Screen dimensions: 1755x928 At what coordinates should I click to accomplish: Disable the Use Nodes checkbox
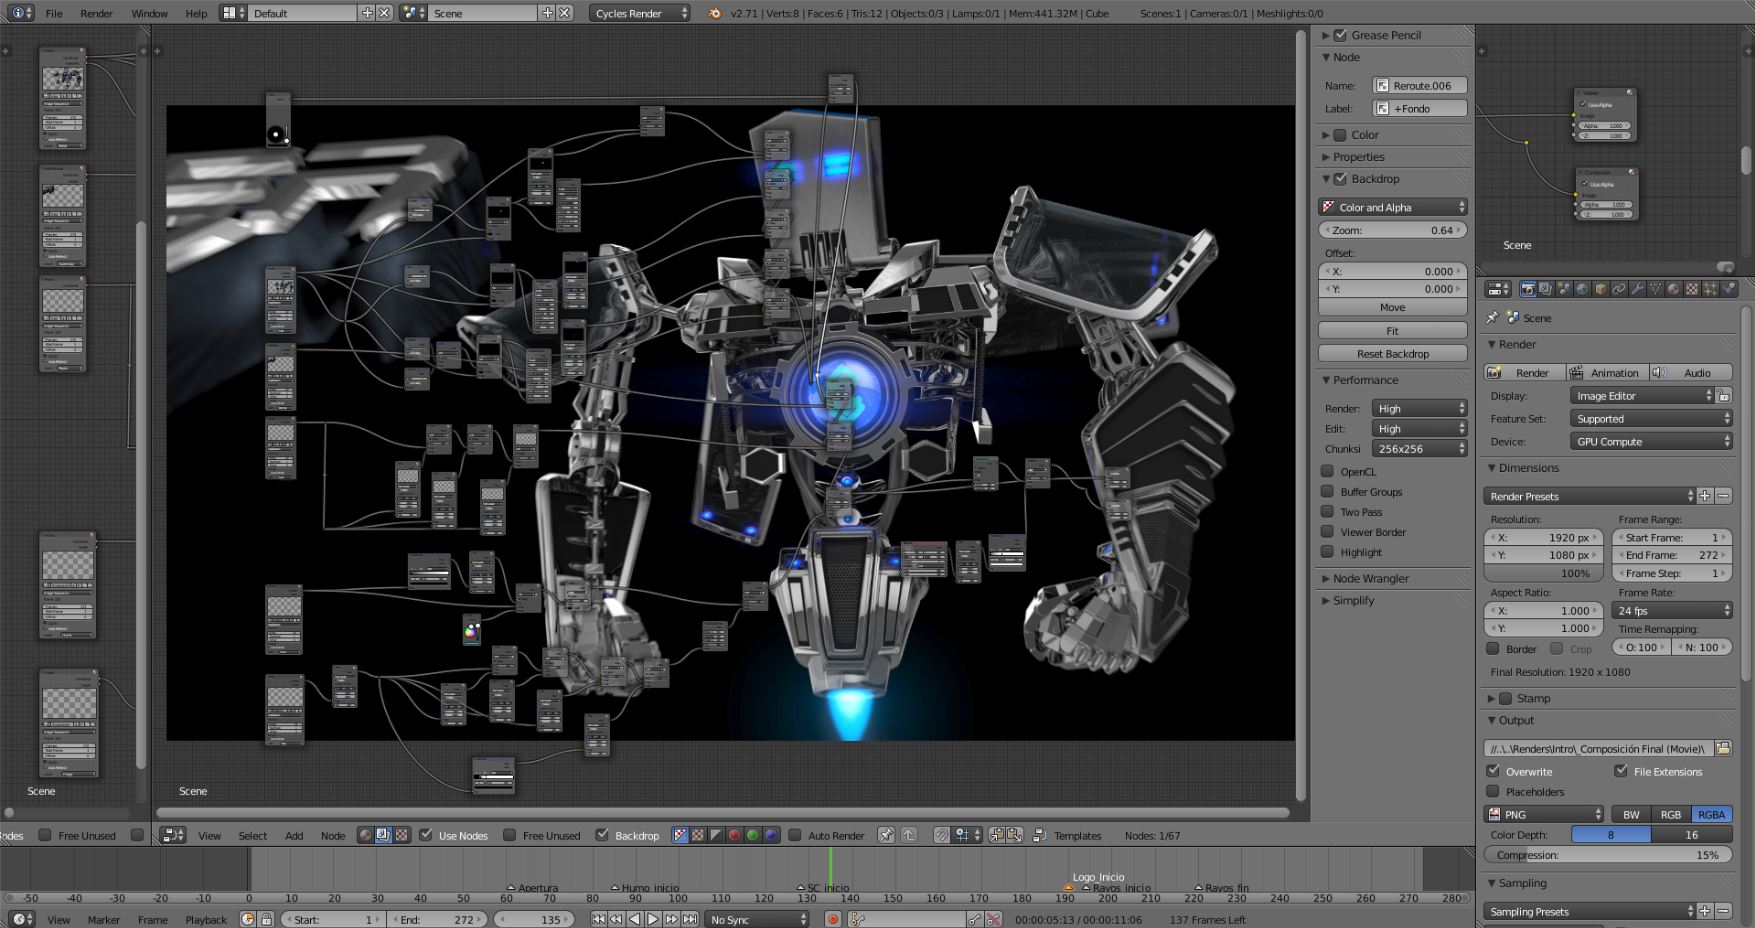tap(426, 835)
